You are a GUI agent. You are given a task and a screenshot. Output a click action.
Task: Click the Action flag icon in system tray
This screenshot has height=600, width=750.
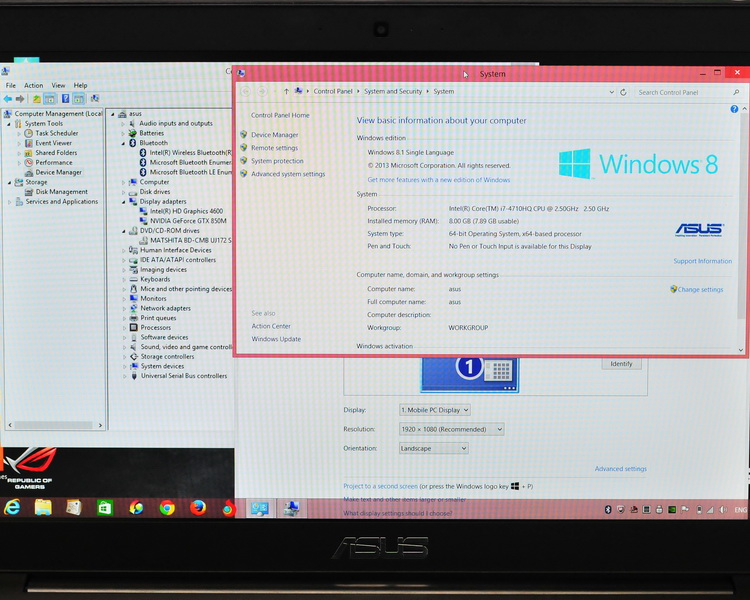(685, 510)
